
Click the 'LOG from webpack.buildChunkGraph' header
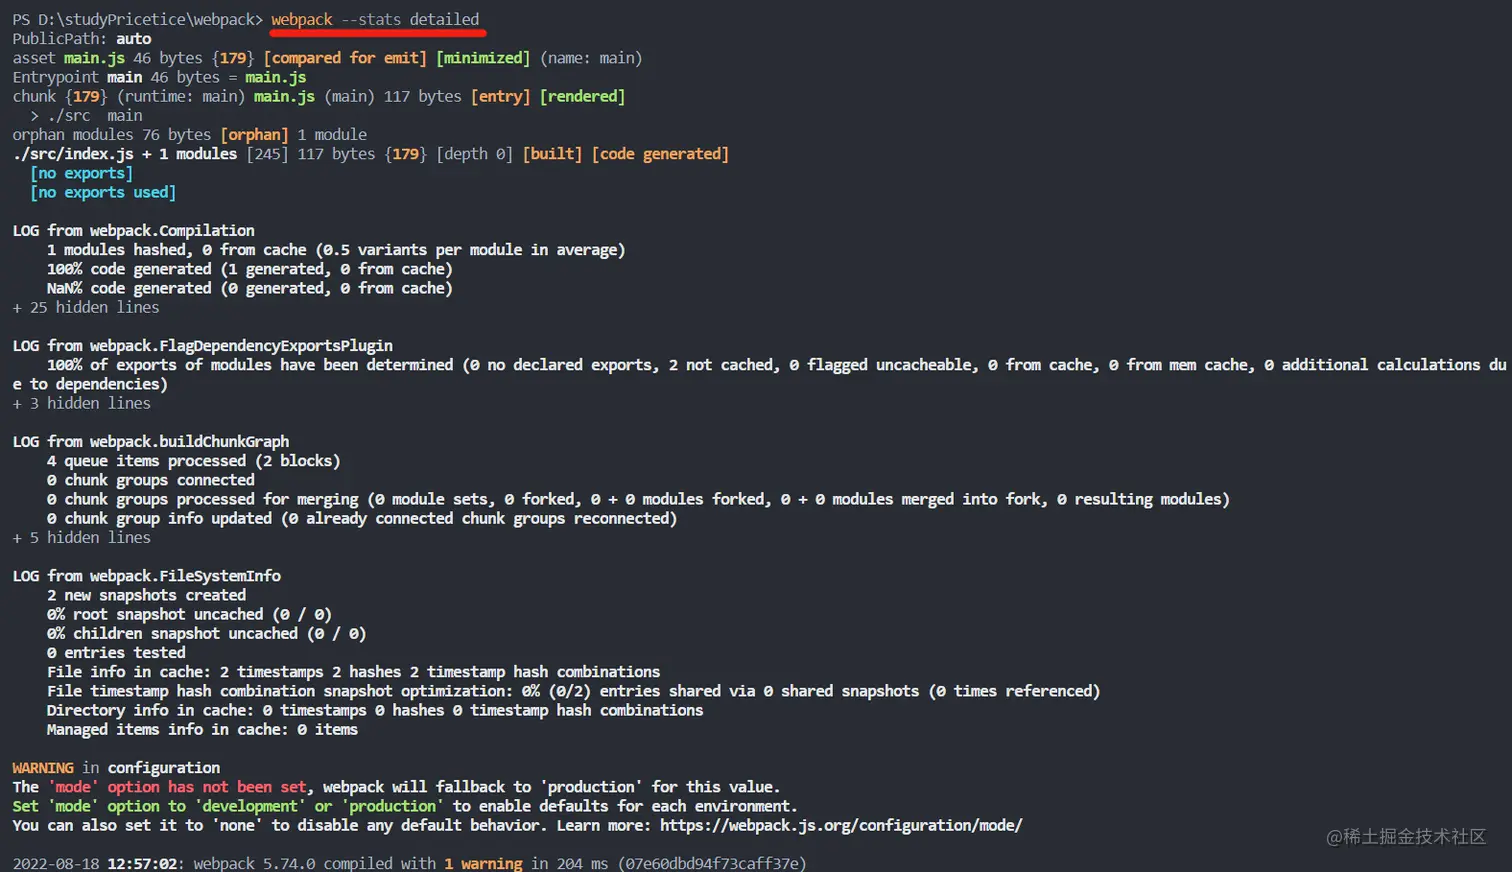(150, 441)
